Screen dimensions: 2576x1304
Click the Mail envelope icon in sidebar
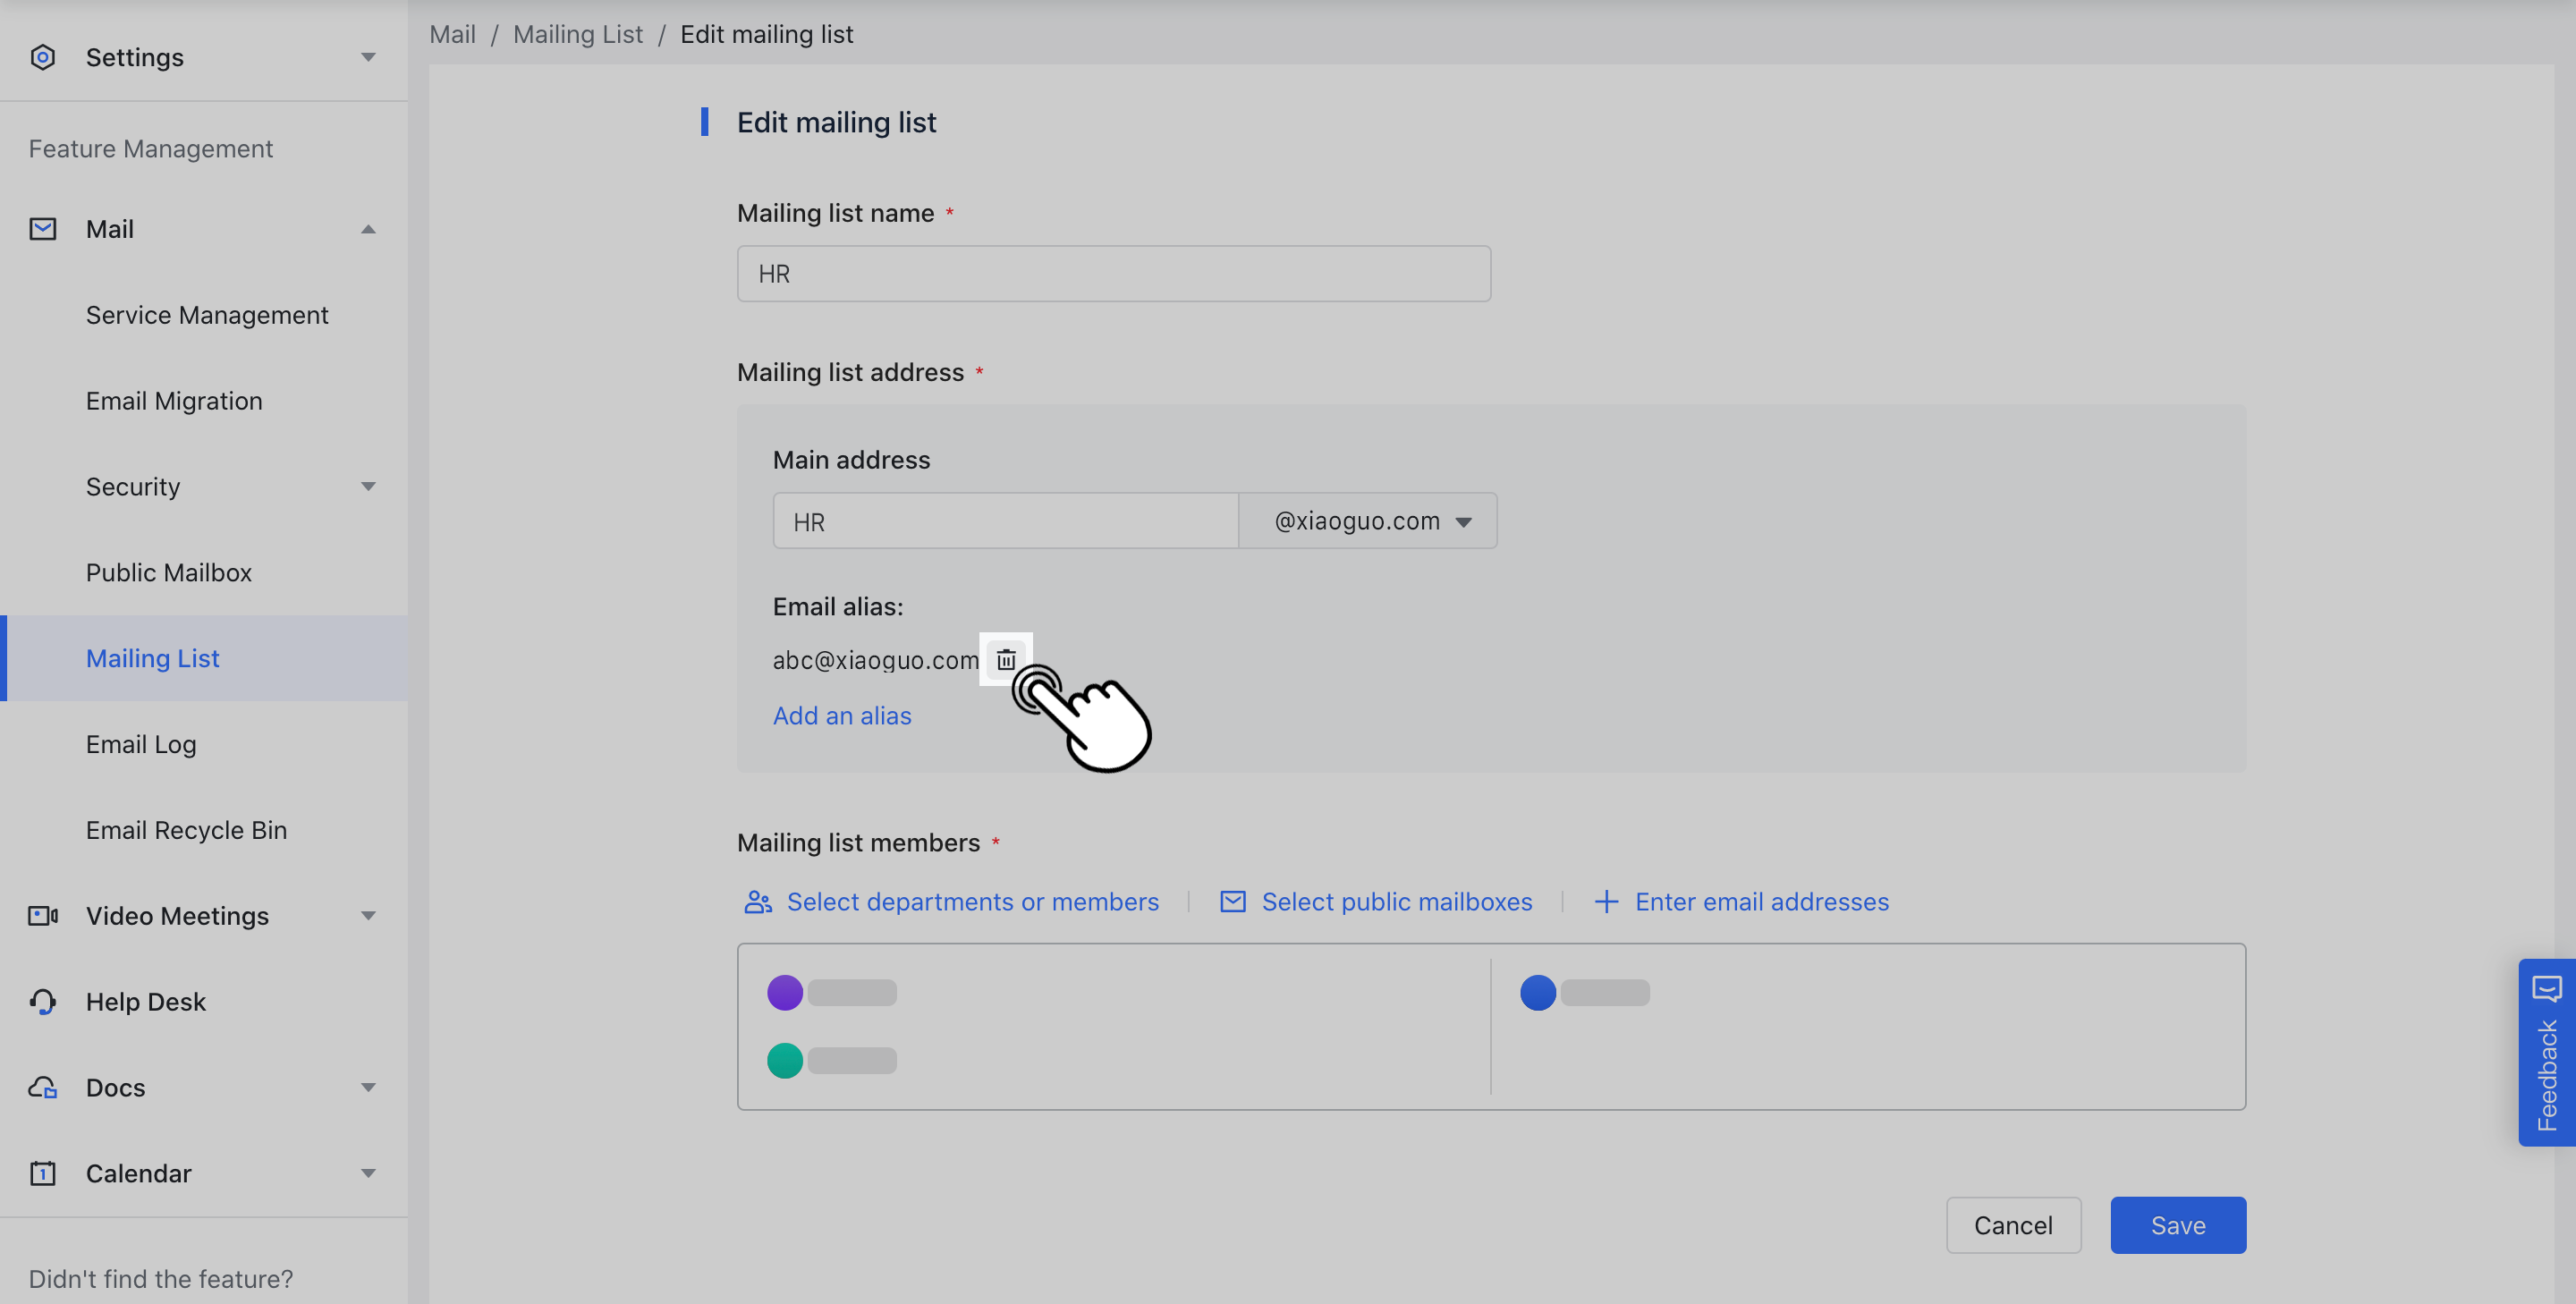(42, 228)
